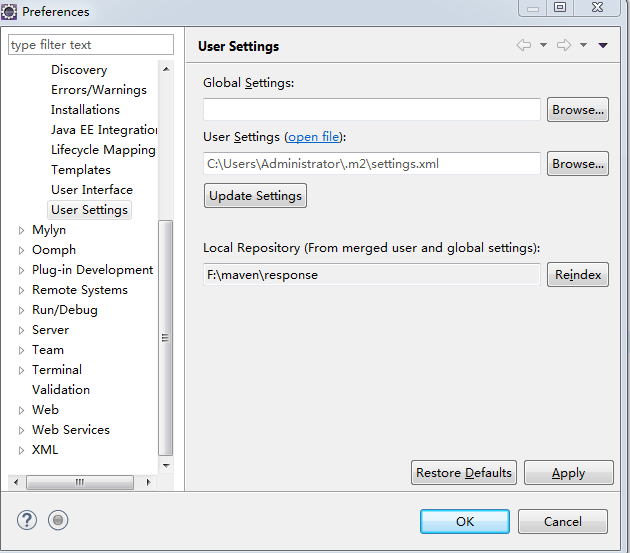630x553 pixels.
Task: Click the Update Settings button
Action: tap(255, 196)
